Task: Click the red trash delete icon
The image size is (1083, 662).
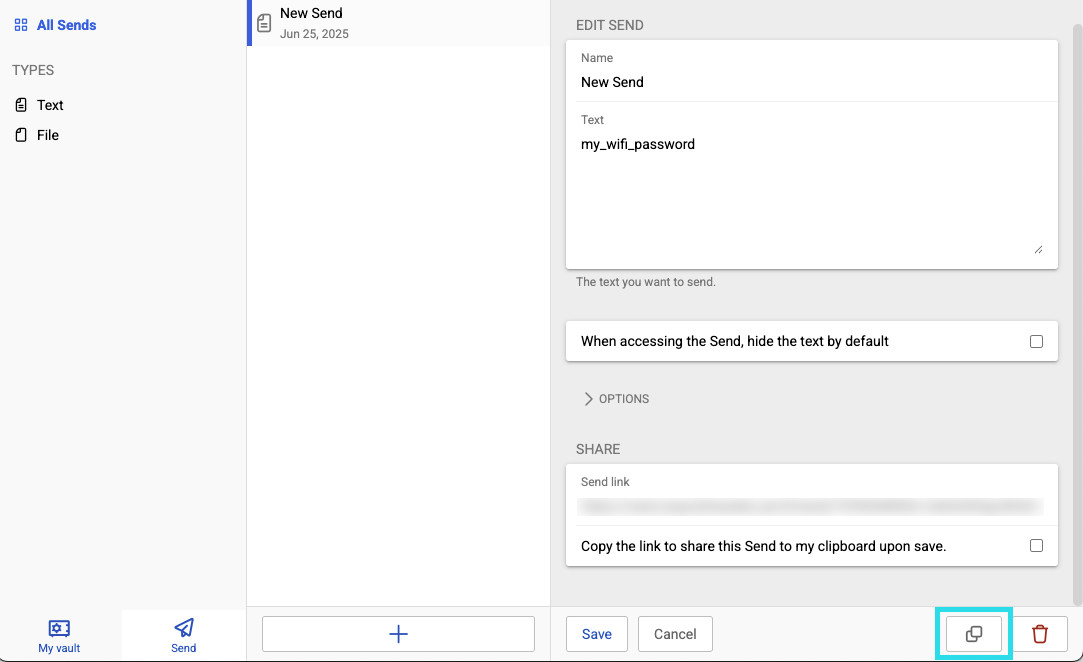Action: point(1040,634)
